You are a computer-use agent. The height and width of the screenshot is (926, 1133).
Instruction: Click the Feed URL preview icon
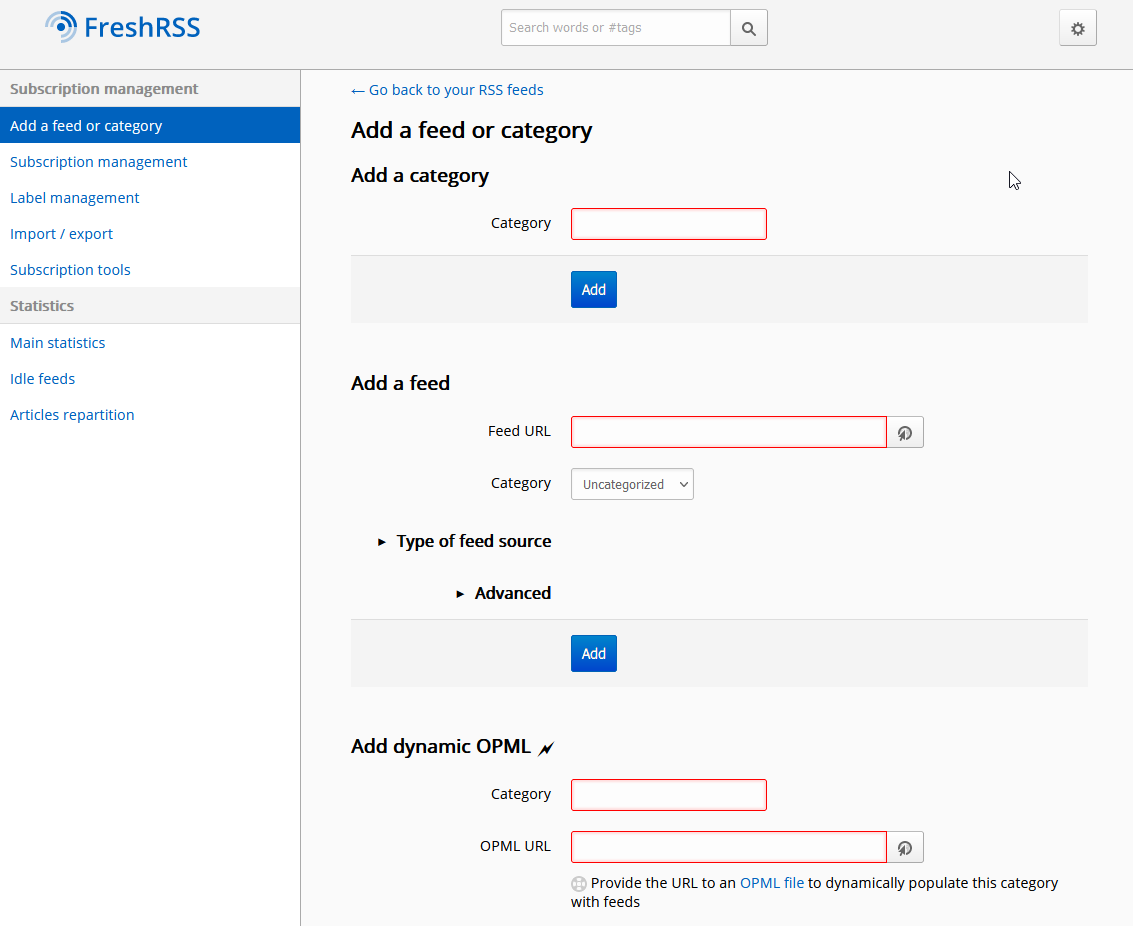click(905, 433)
